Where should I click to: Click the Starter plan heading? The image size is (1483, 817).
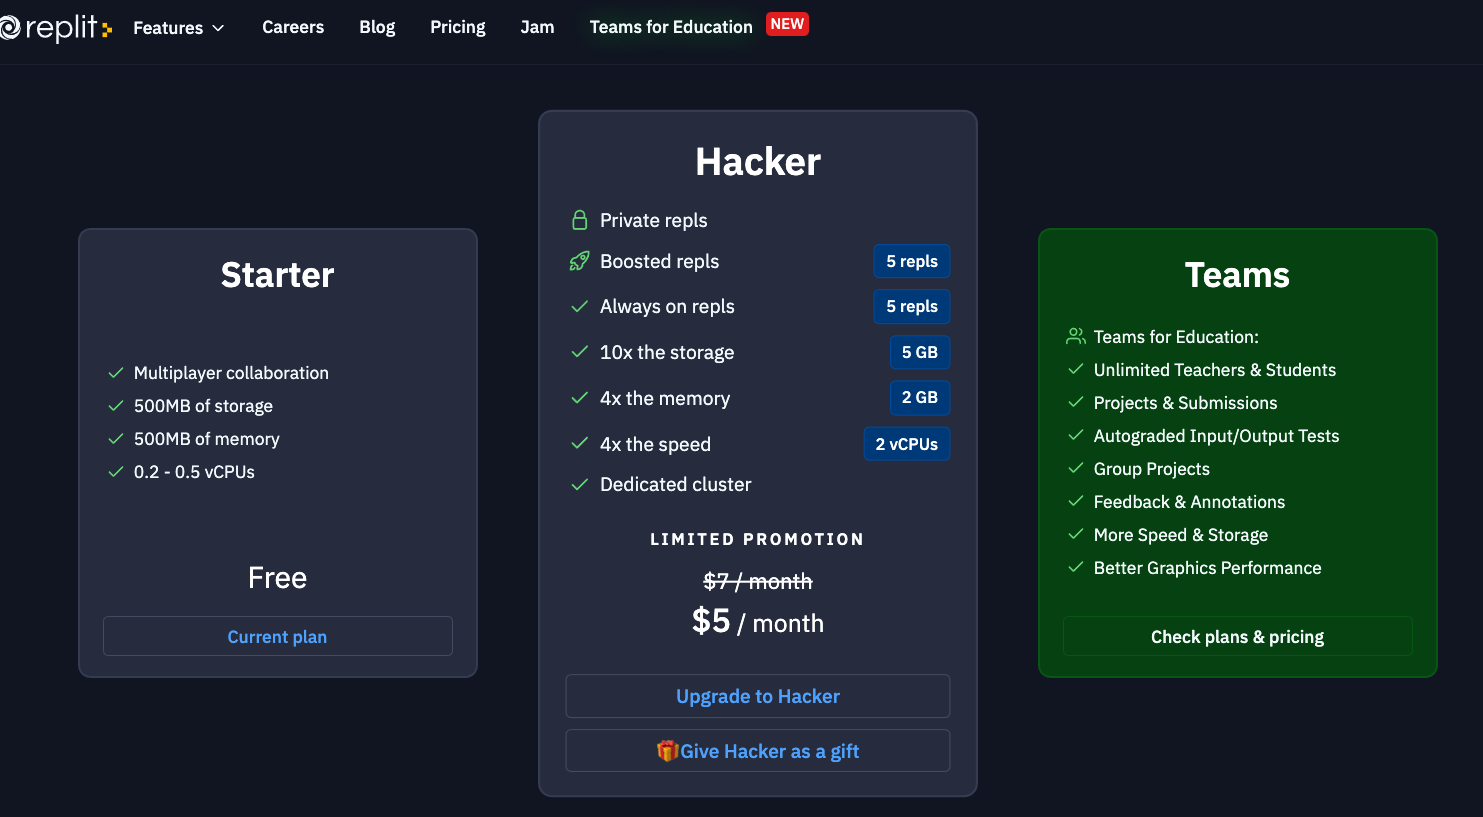[x=278, y=275]
